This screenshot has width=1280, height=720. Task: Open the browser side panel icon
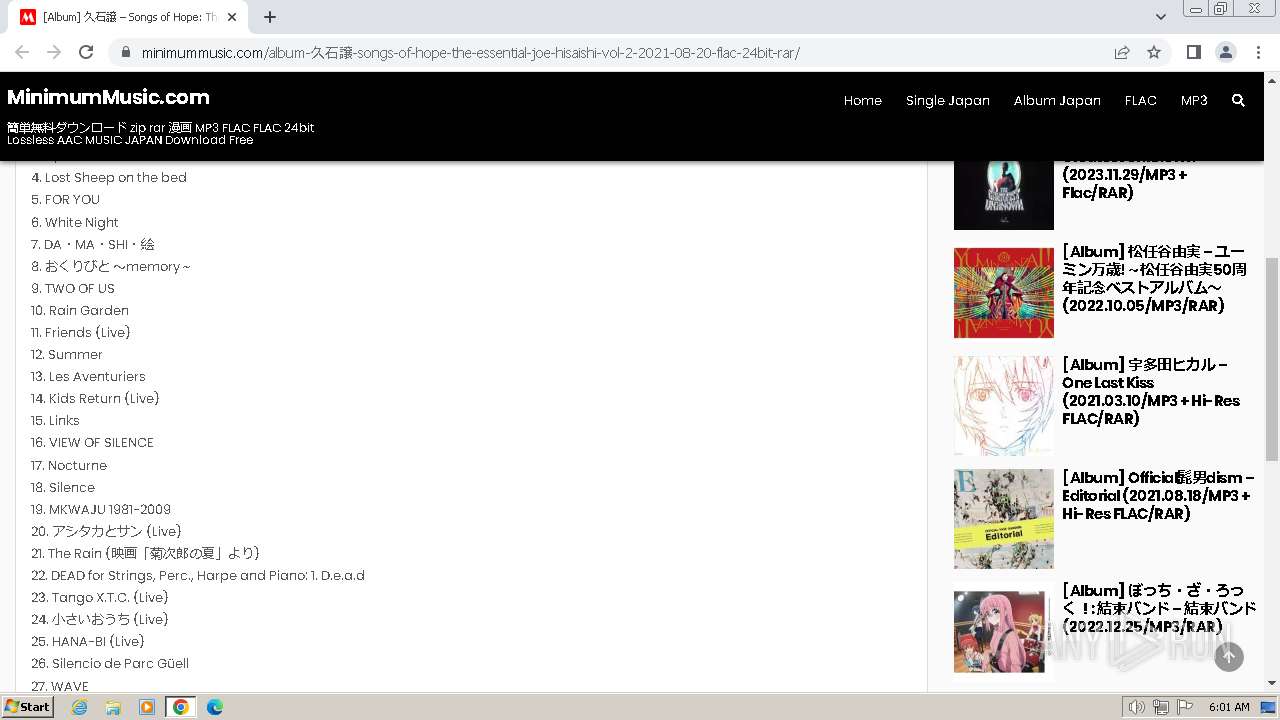[1193, 52]
